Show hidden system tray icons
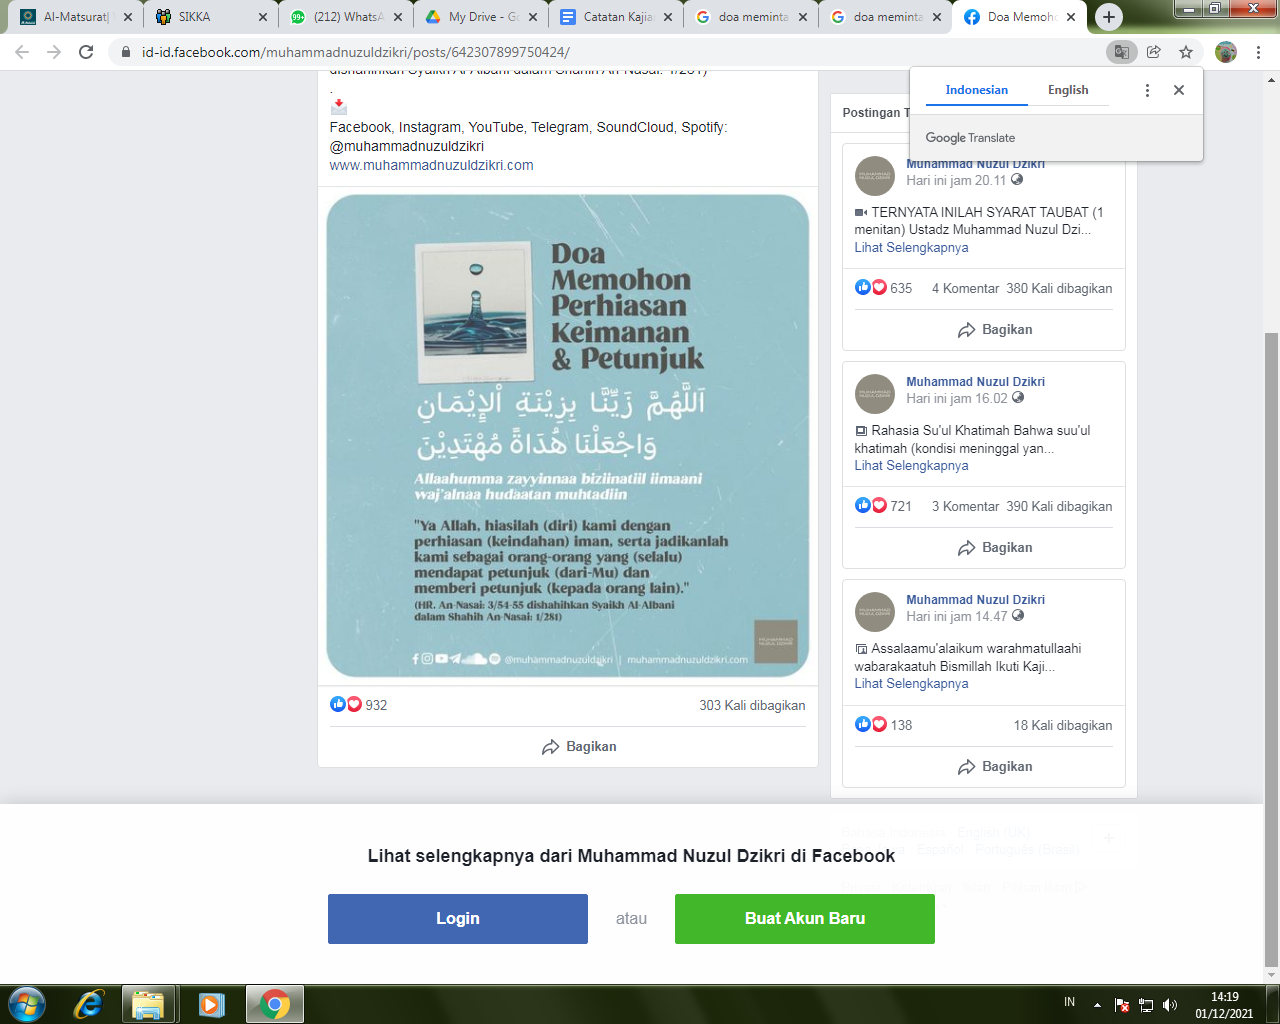Screen dimensions: 1280x1024 (1097, 1005)
